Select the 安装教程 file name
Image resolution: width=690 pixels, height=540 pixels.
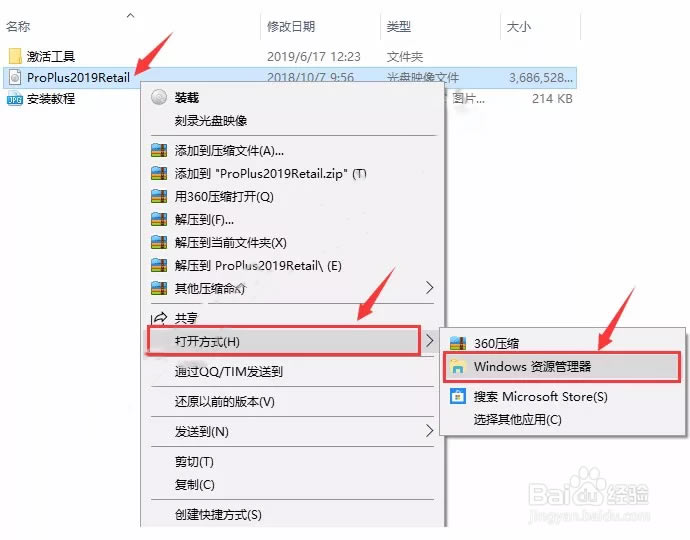tap(51, 99)
